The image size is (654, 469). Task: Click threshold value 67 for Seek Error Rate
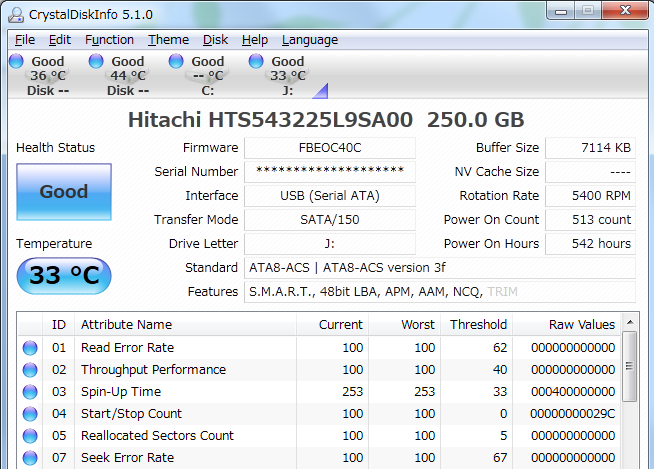click(x=500, y=458)
